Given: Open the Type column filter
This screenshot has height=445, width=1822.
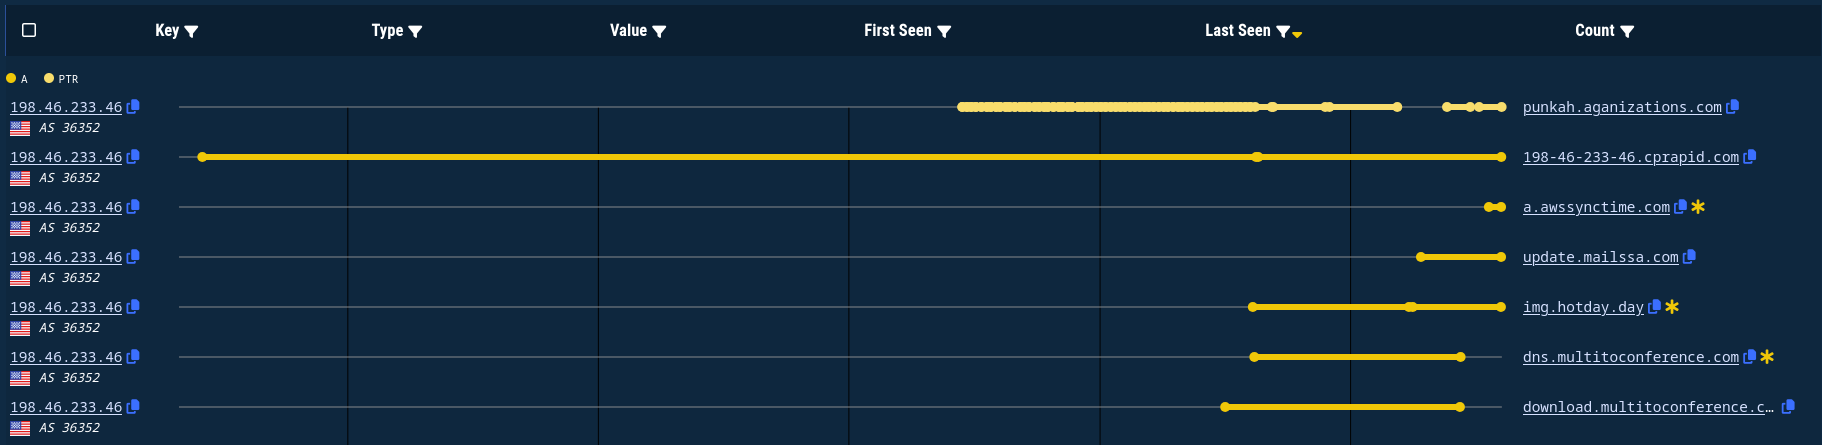Looking at the screenshot, I should pyautogui.click(x=416, y=31).
